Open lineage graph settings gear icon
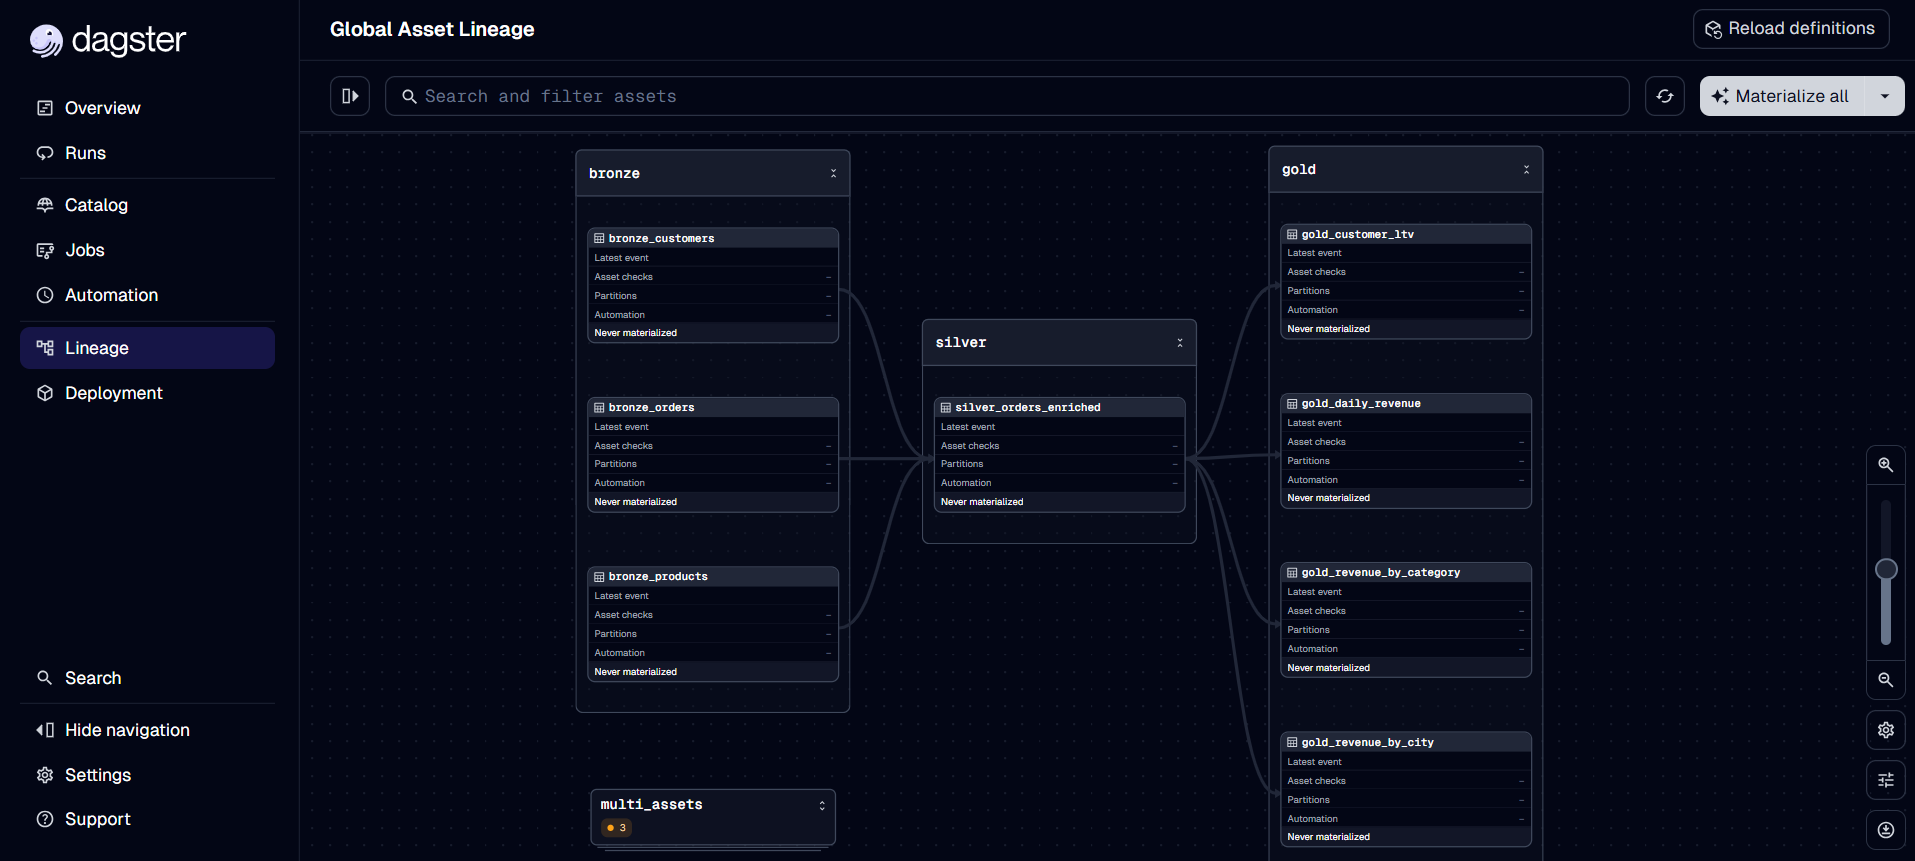Image resolution: width=1915 pixels, height=861 pixels. pos(1885,730)
